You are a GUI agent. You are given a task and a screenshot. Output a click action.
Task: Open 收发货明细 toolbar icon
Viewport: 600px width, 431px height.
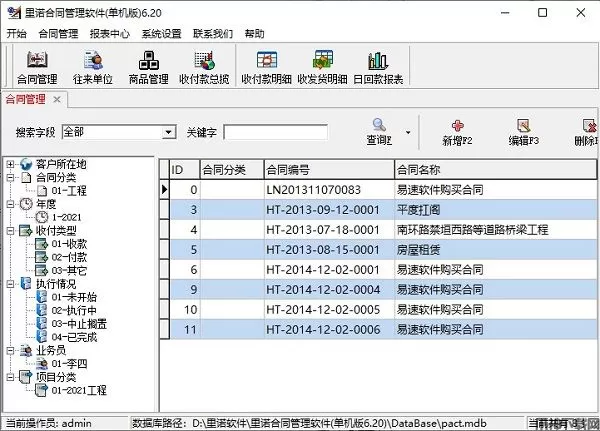pos(322,60)
